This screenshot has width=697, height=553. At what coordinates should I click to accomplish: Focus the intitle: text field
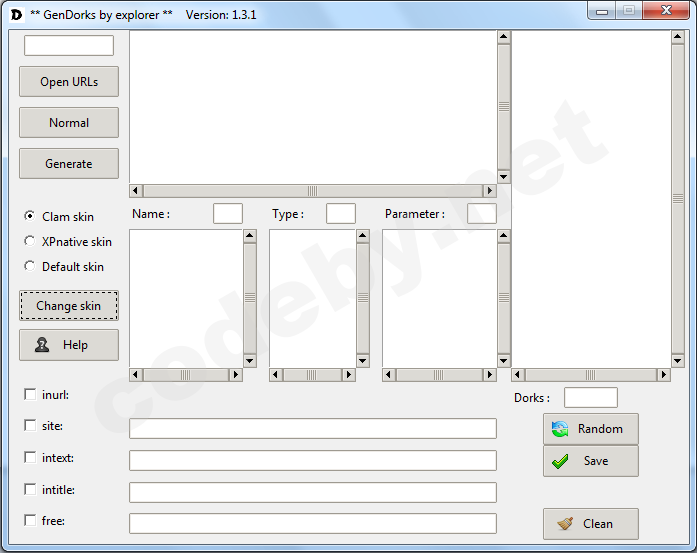coord(313,493)
